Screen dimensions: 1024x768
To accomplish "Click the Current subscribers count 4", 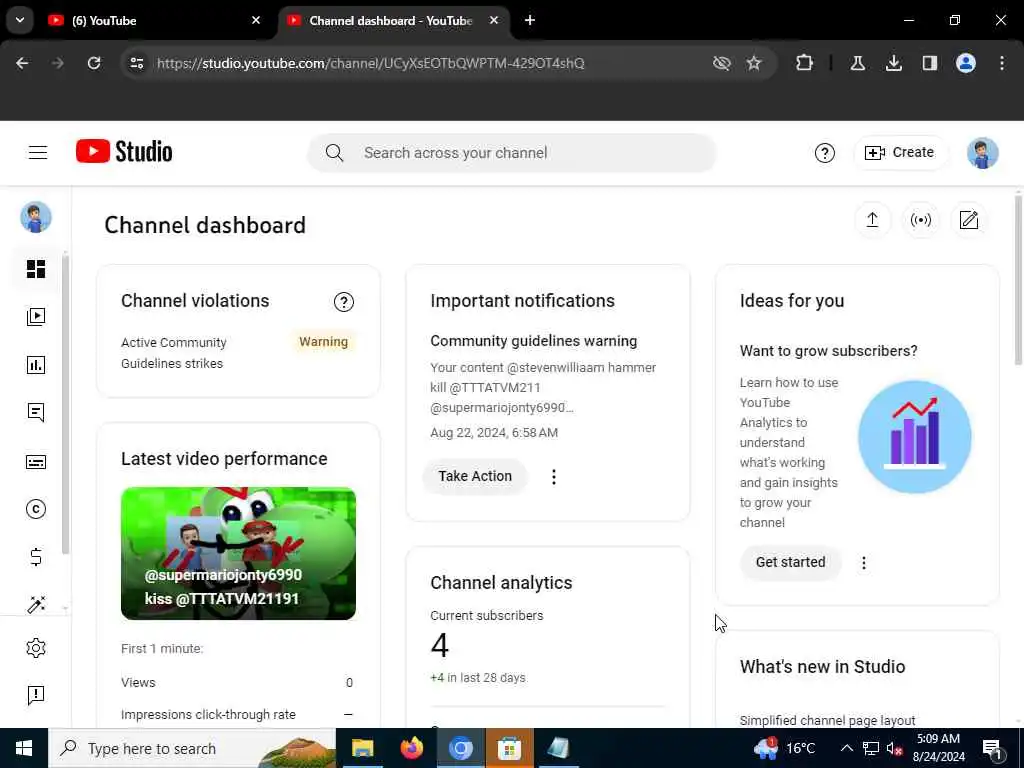I will click(x=440, y=646).
